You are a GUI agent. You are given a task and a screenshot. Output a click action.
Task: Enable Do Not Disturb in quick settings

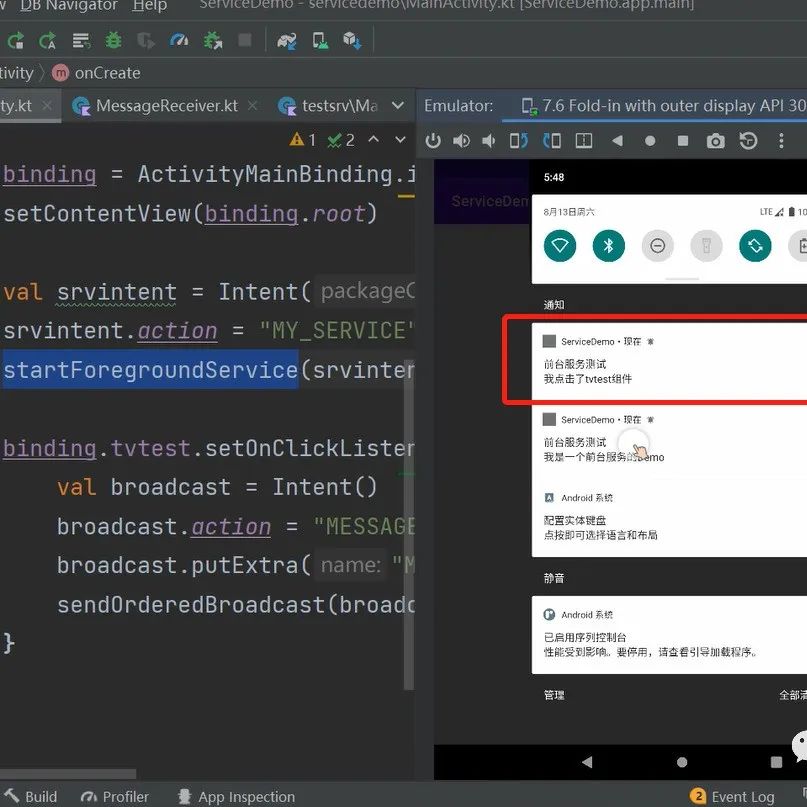click(x=658, y=246)
